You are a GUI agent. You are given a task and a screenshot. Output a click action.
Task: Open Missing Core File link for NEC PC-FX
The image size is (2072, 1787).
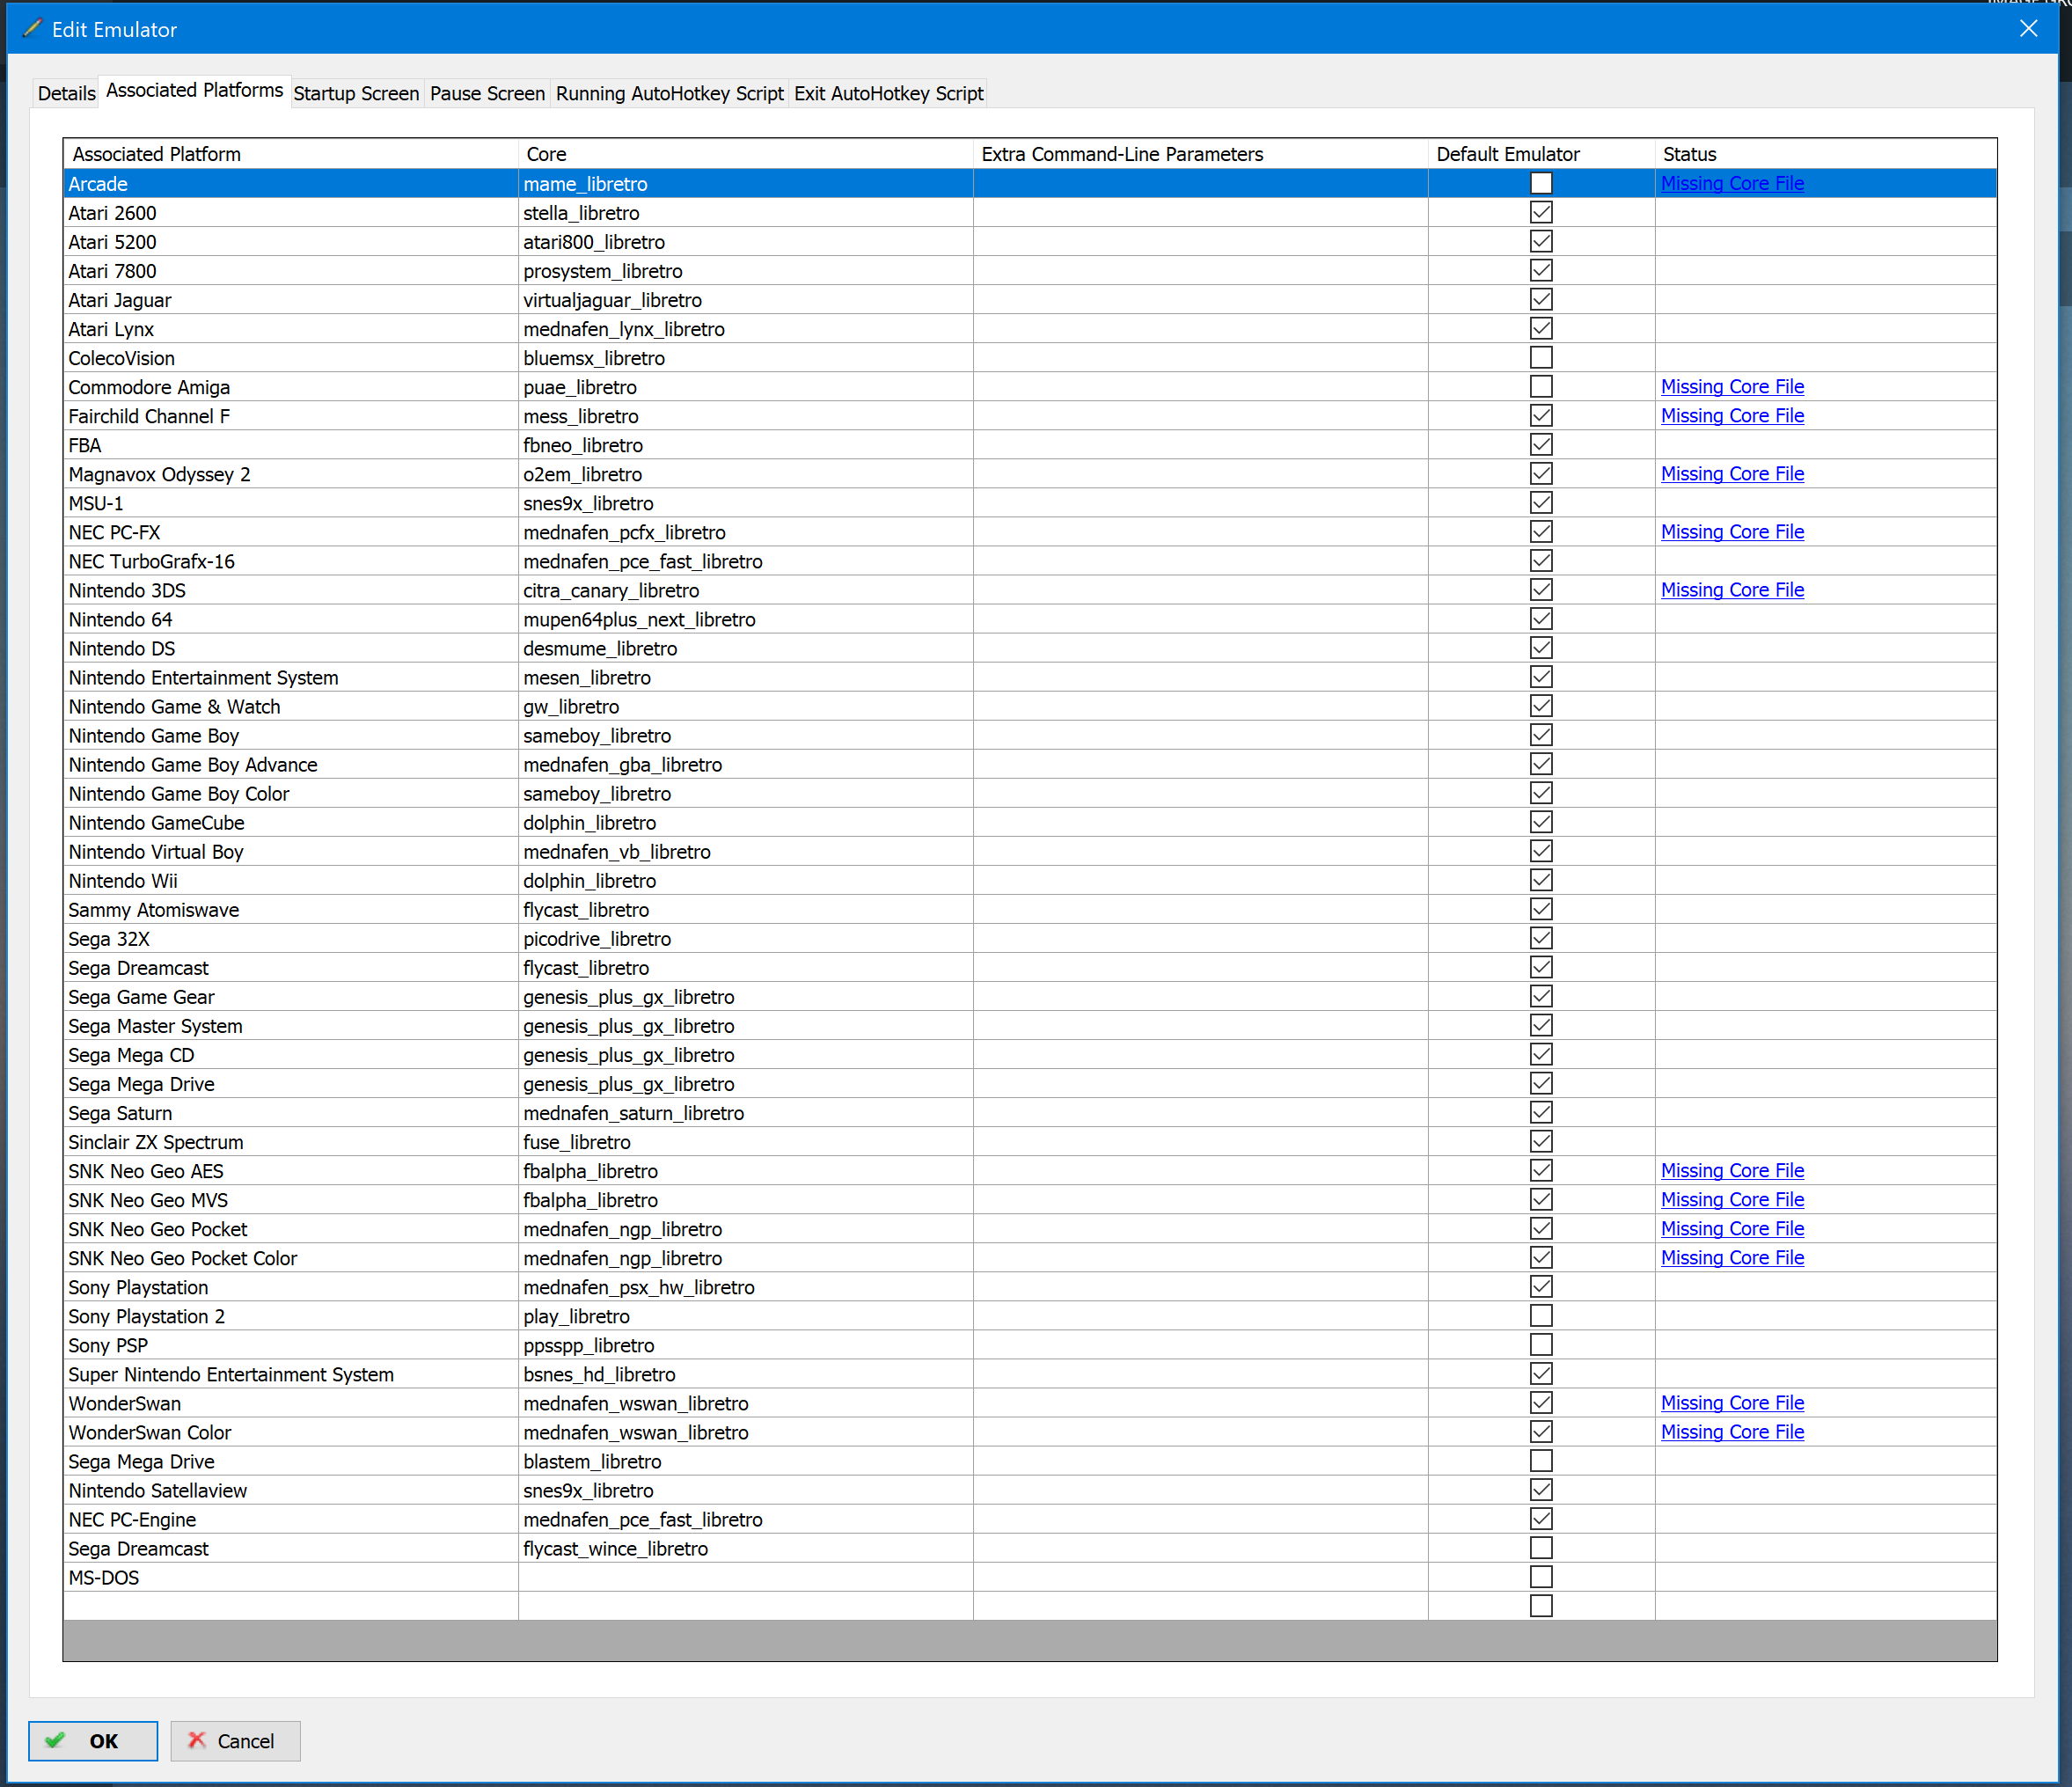point(1732,531)
